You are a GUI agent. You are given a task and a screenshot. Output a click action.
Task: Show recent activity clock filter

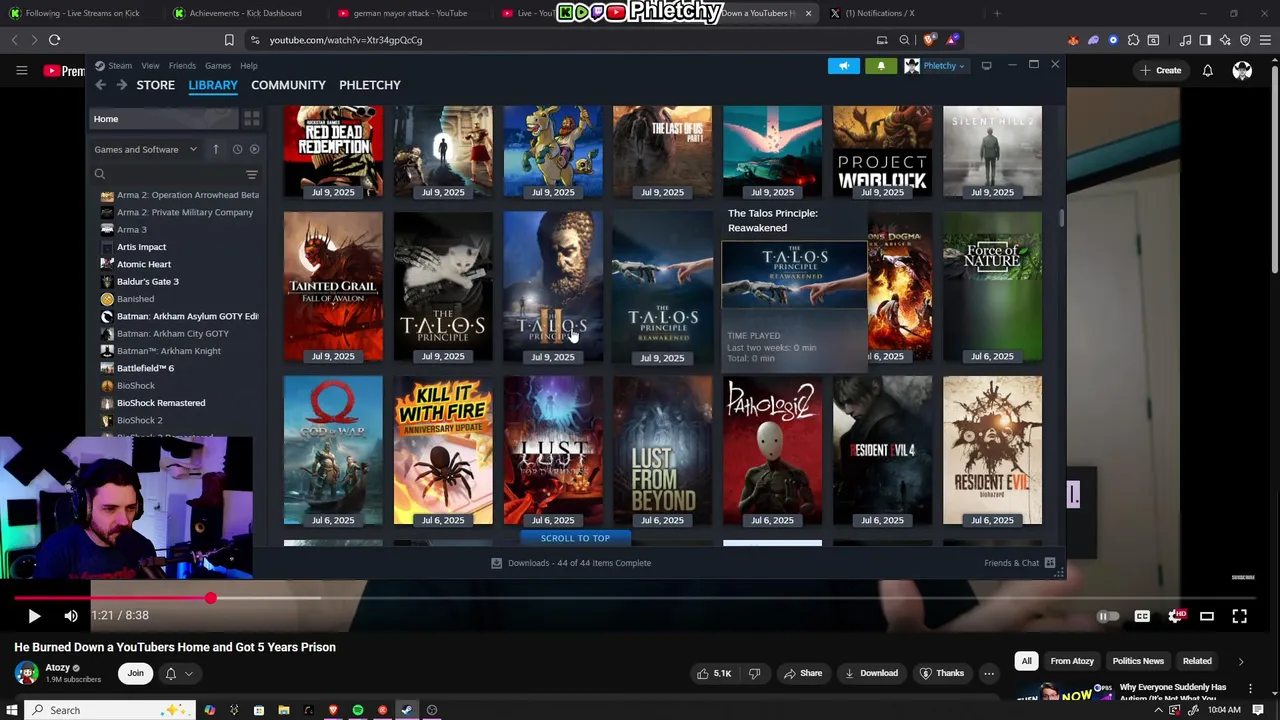click(x=237, y=150)
